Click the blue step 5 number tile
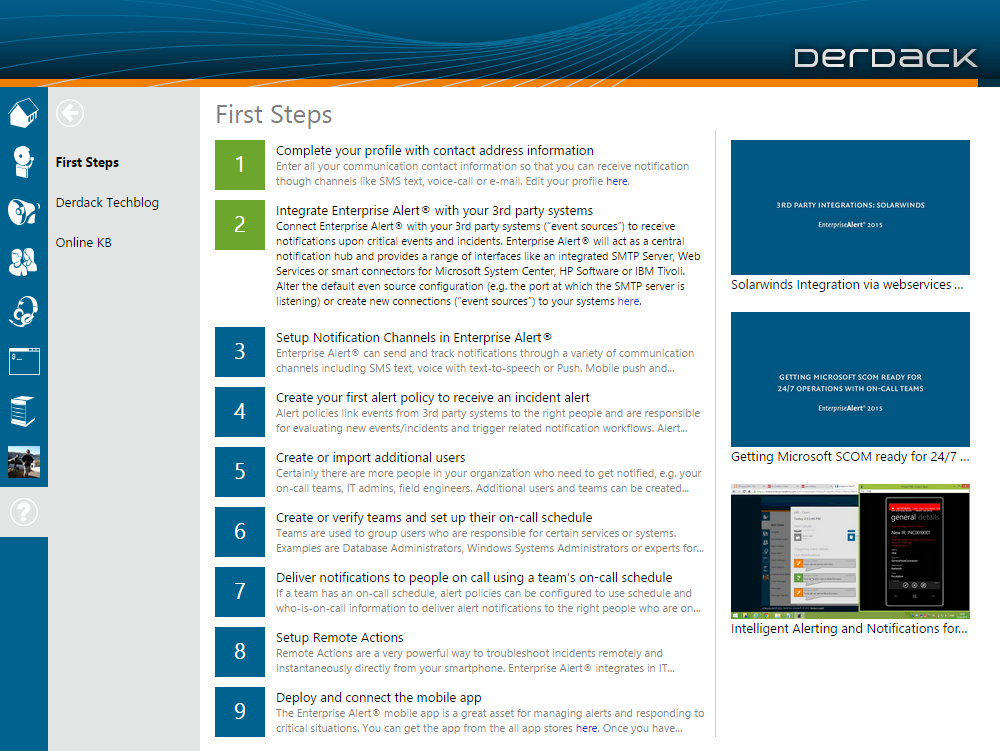Screen dimensions: 1000x751 [240, 471]
